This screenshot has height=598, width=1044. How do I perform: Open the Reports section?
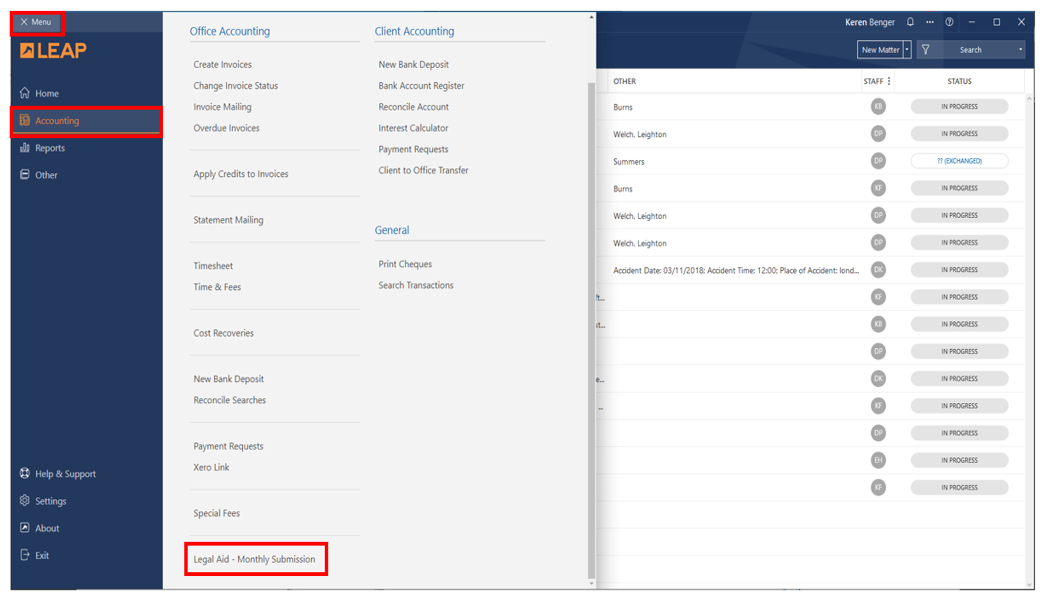(x=49, y=148)
